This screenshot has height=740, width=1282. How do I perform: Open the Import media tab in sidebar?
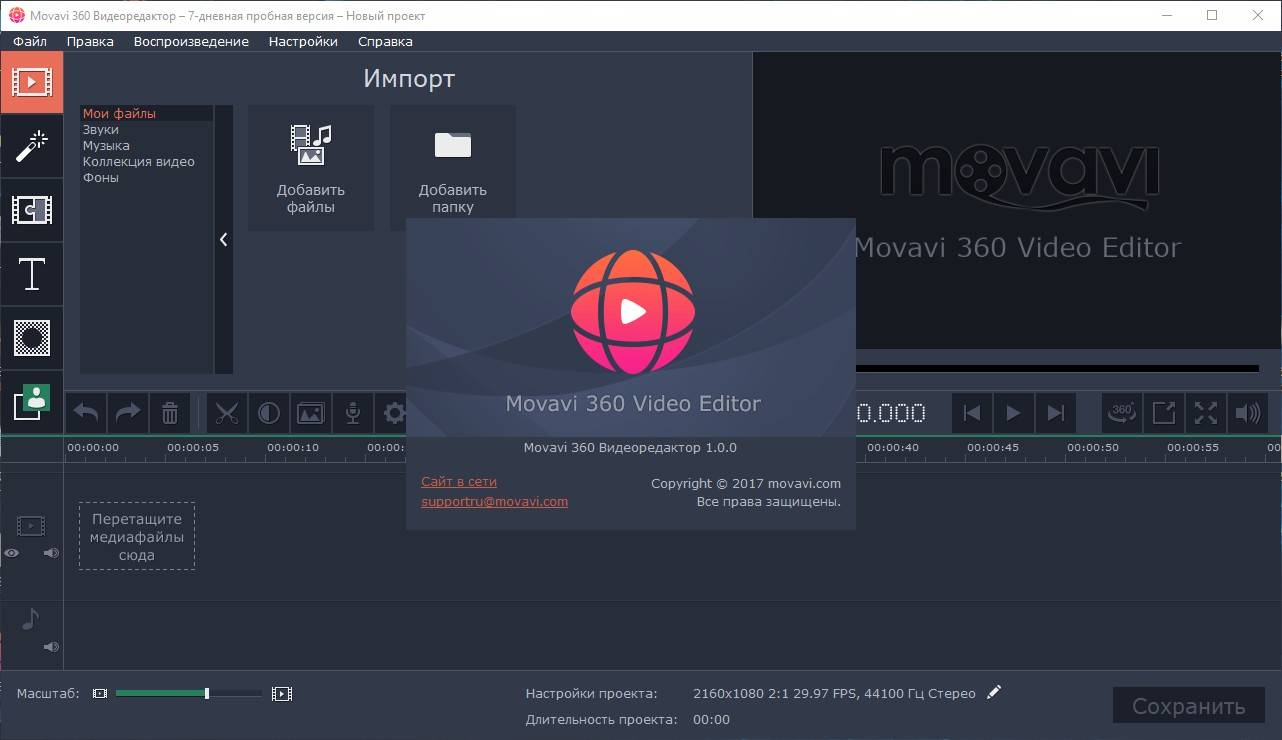pos(31,81)
